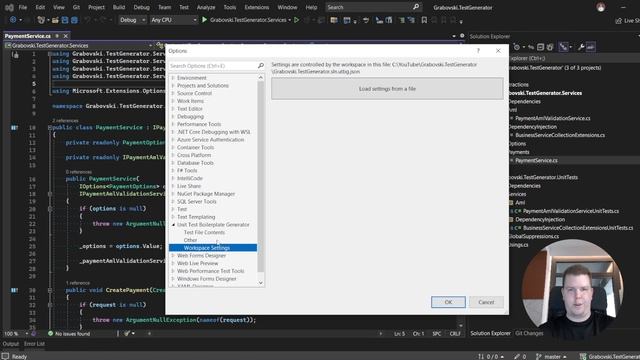Image resolution: width=640 pixels, height=360 pixels.
Task: Save the current file from the toolbar
Action: (64, 20)
